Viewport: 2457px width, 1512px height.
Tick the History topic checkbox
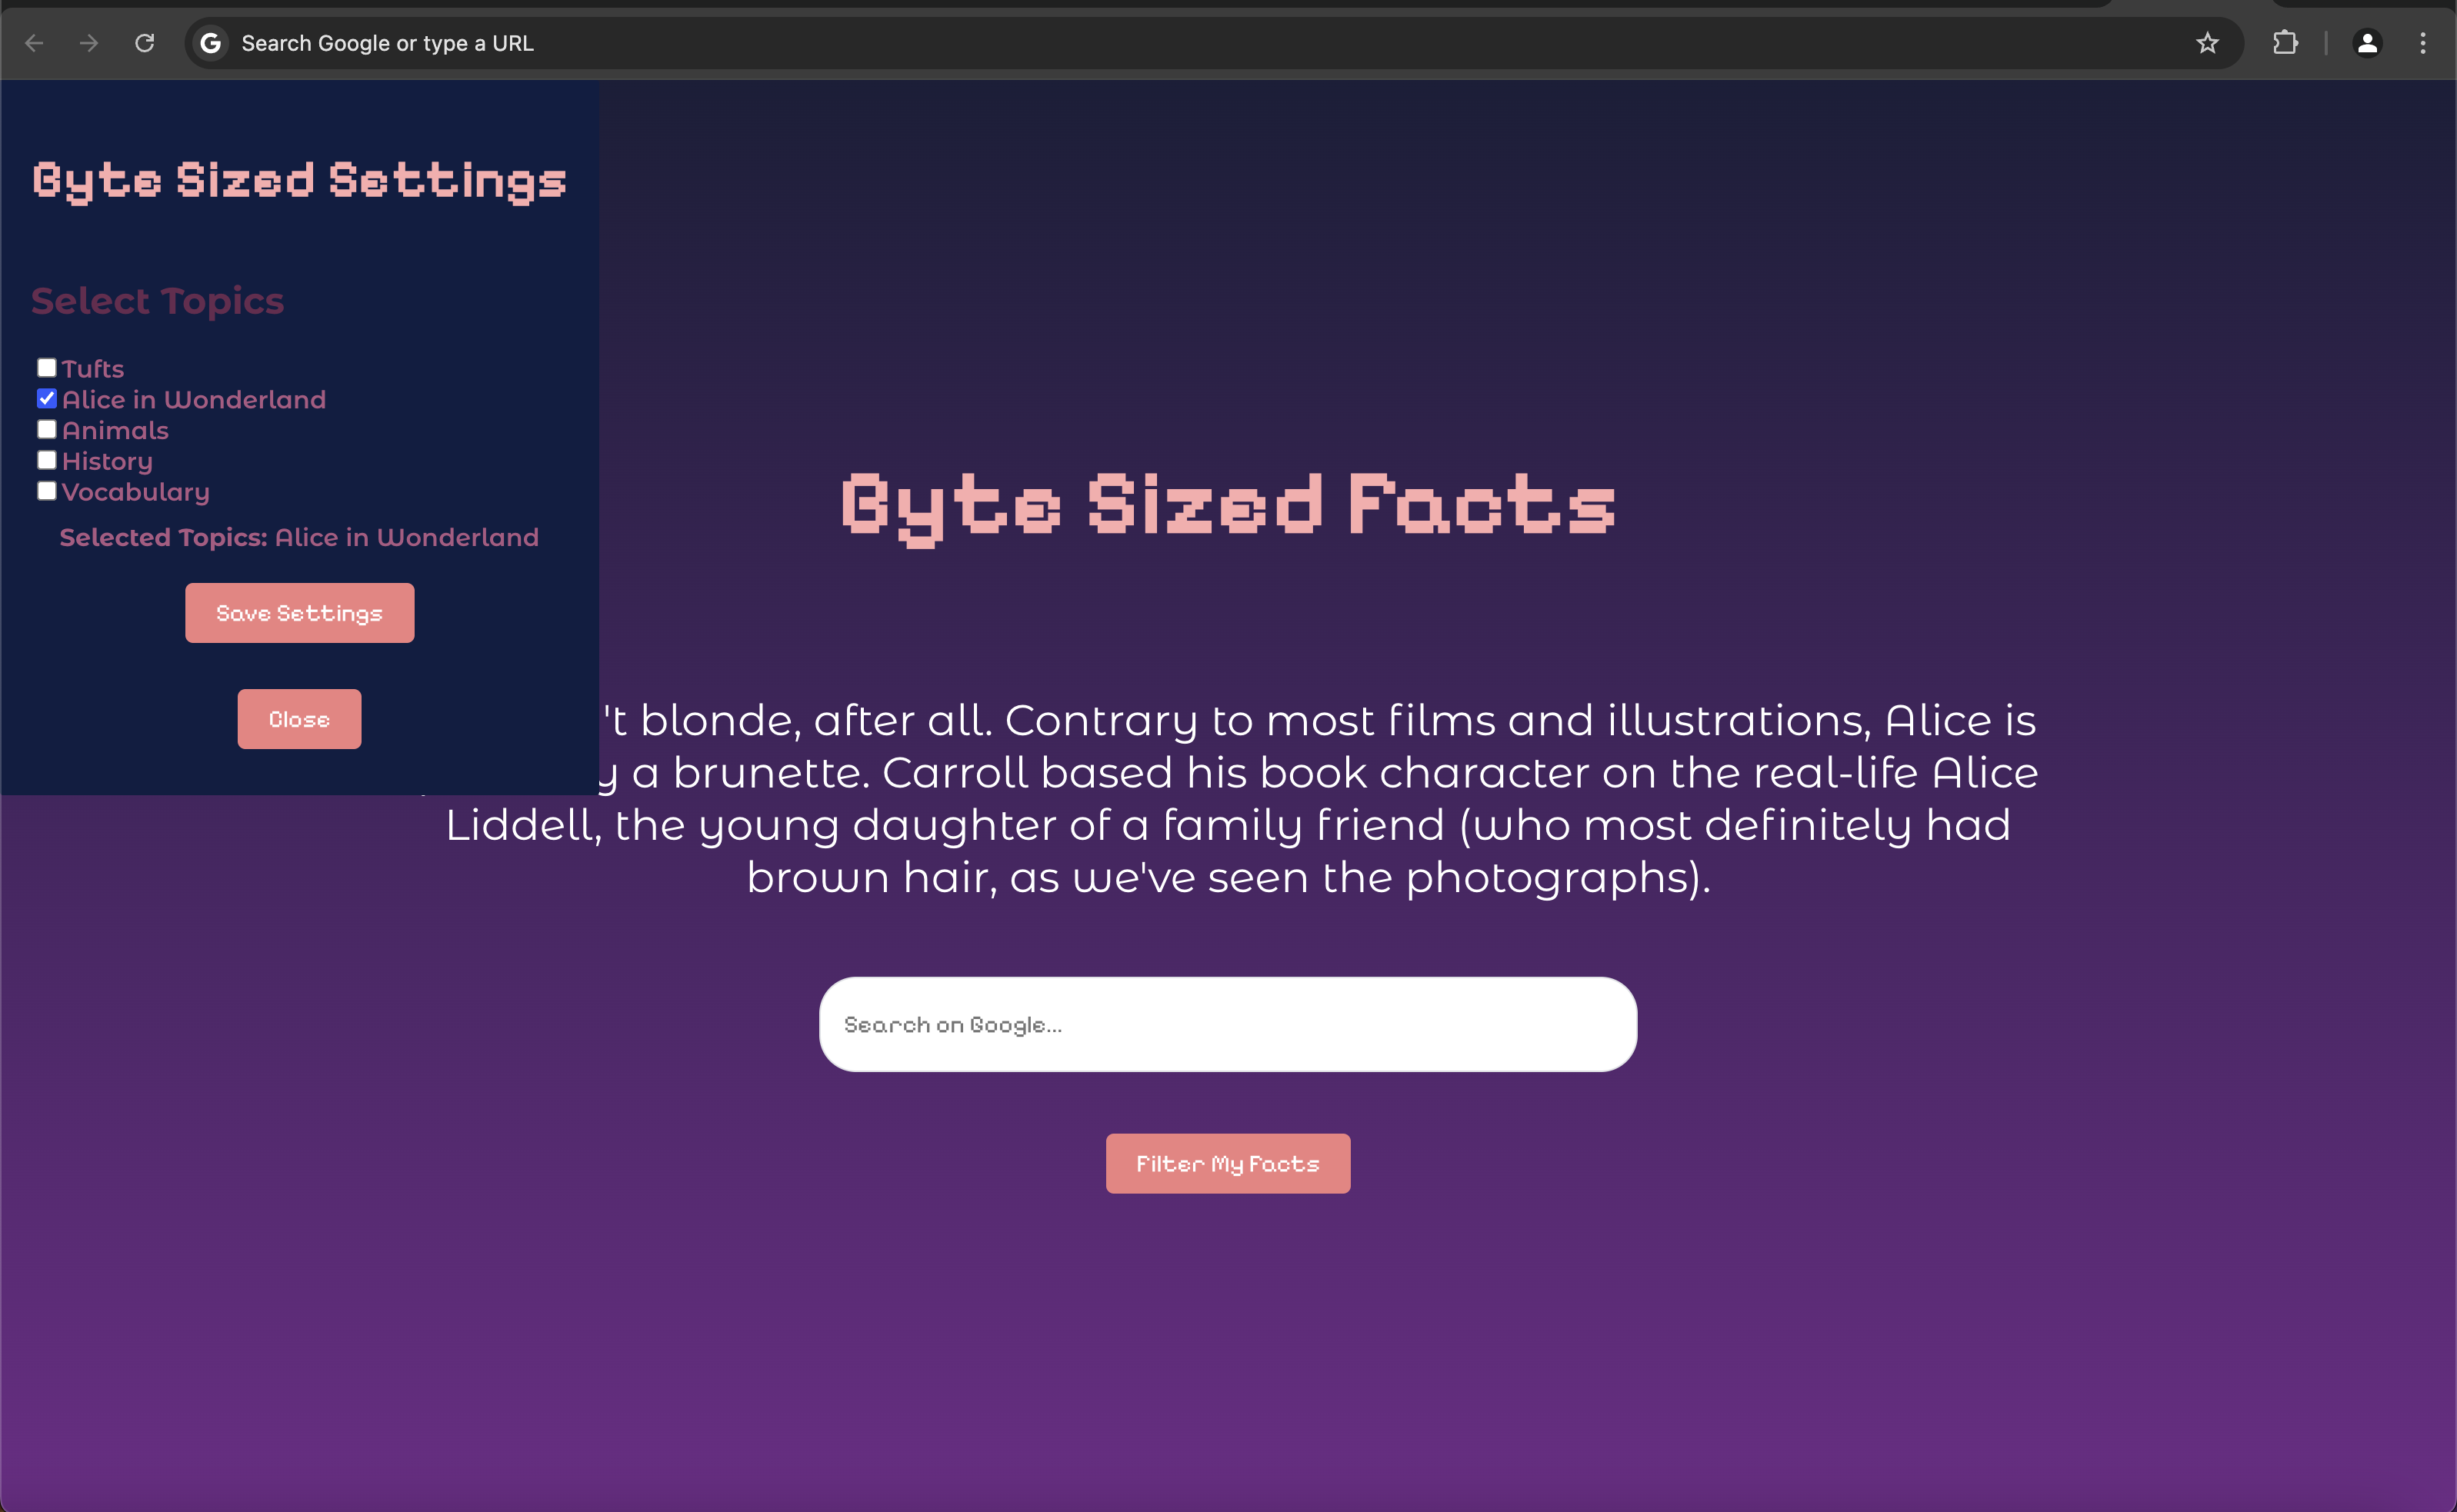point(47,460)
